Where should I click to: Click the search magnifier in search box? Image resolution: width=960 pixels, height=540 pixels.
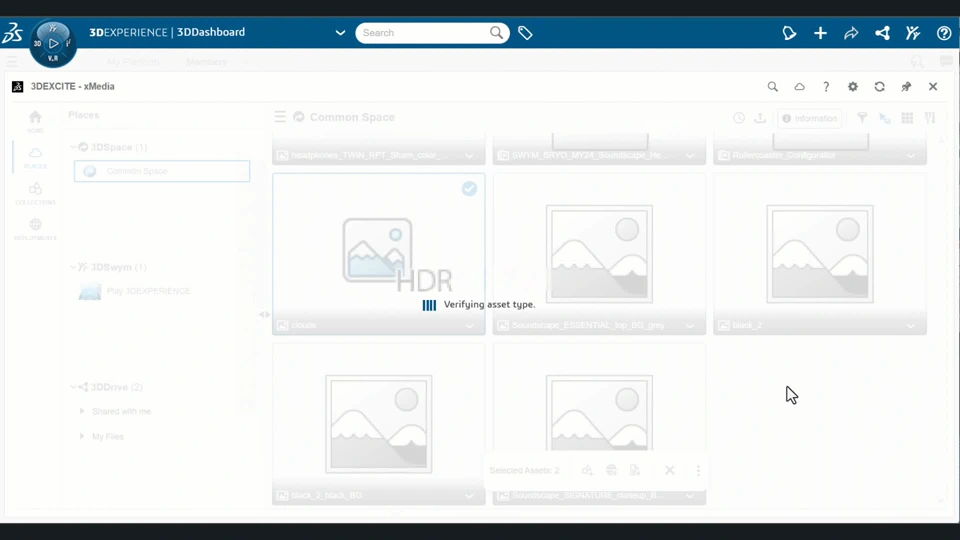[x=497, y=33]
